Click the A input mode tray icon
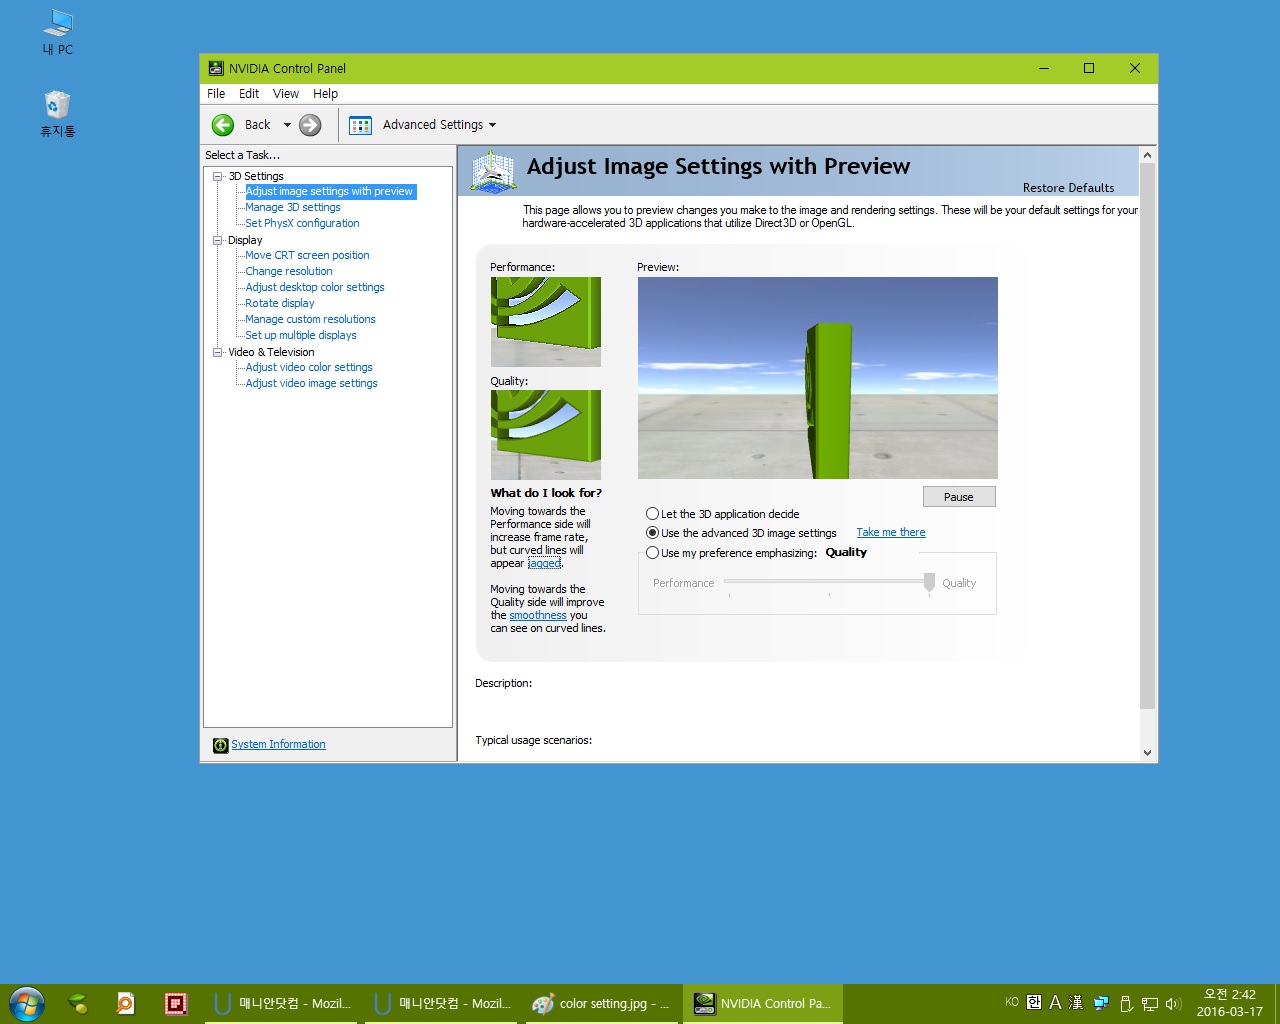 point(1055,1002)
